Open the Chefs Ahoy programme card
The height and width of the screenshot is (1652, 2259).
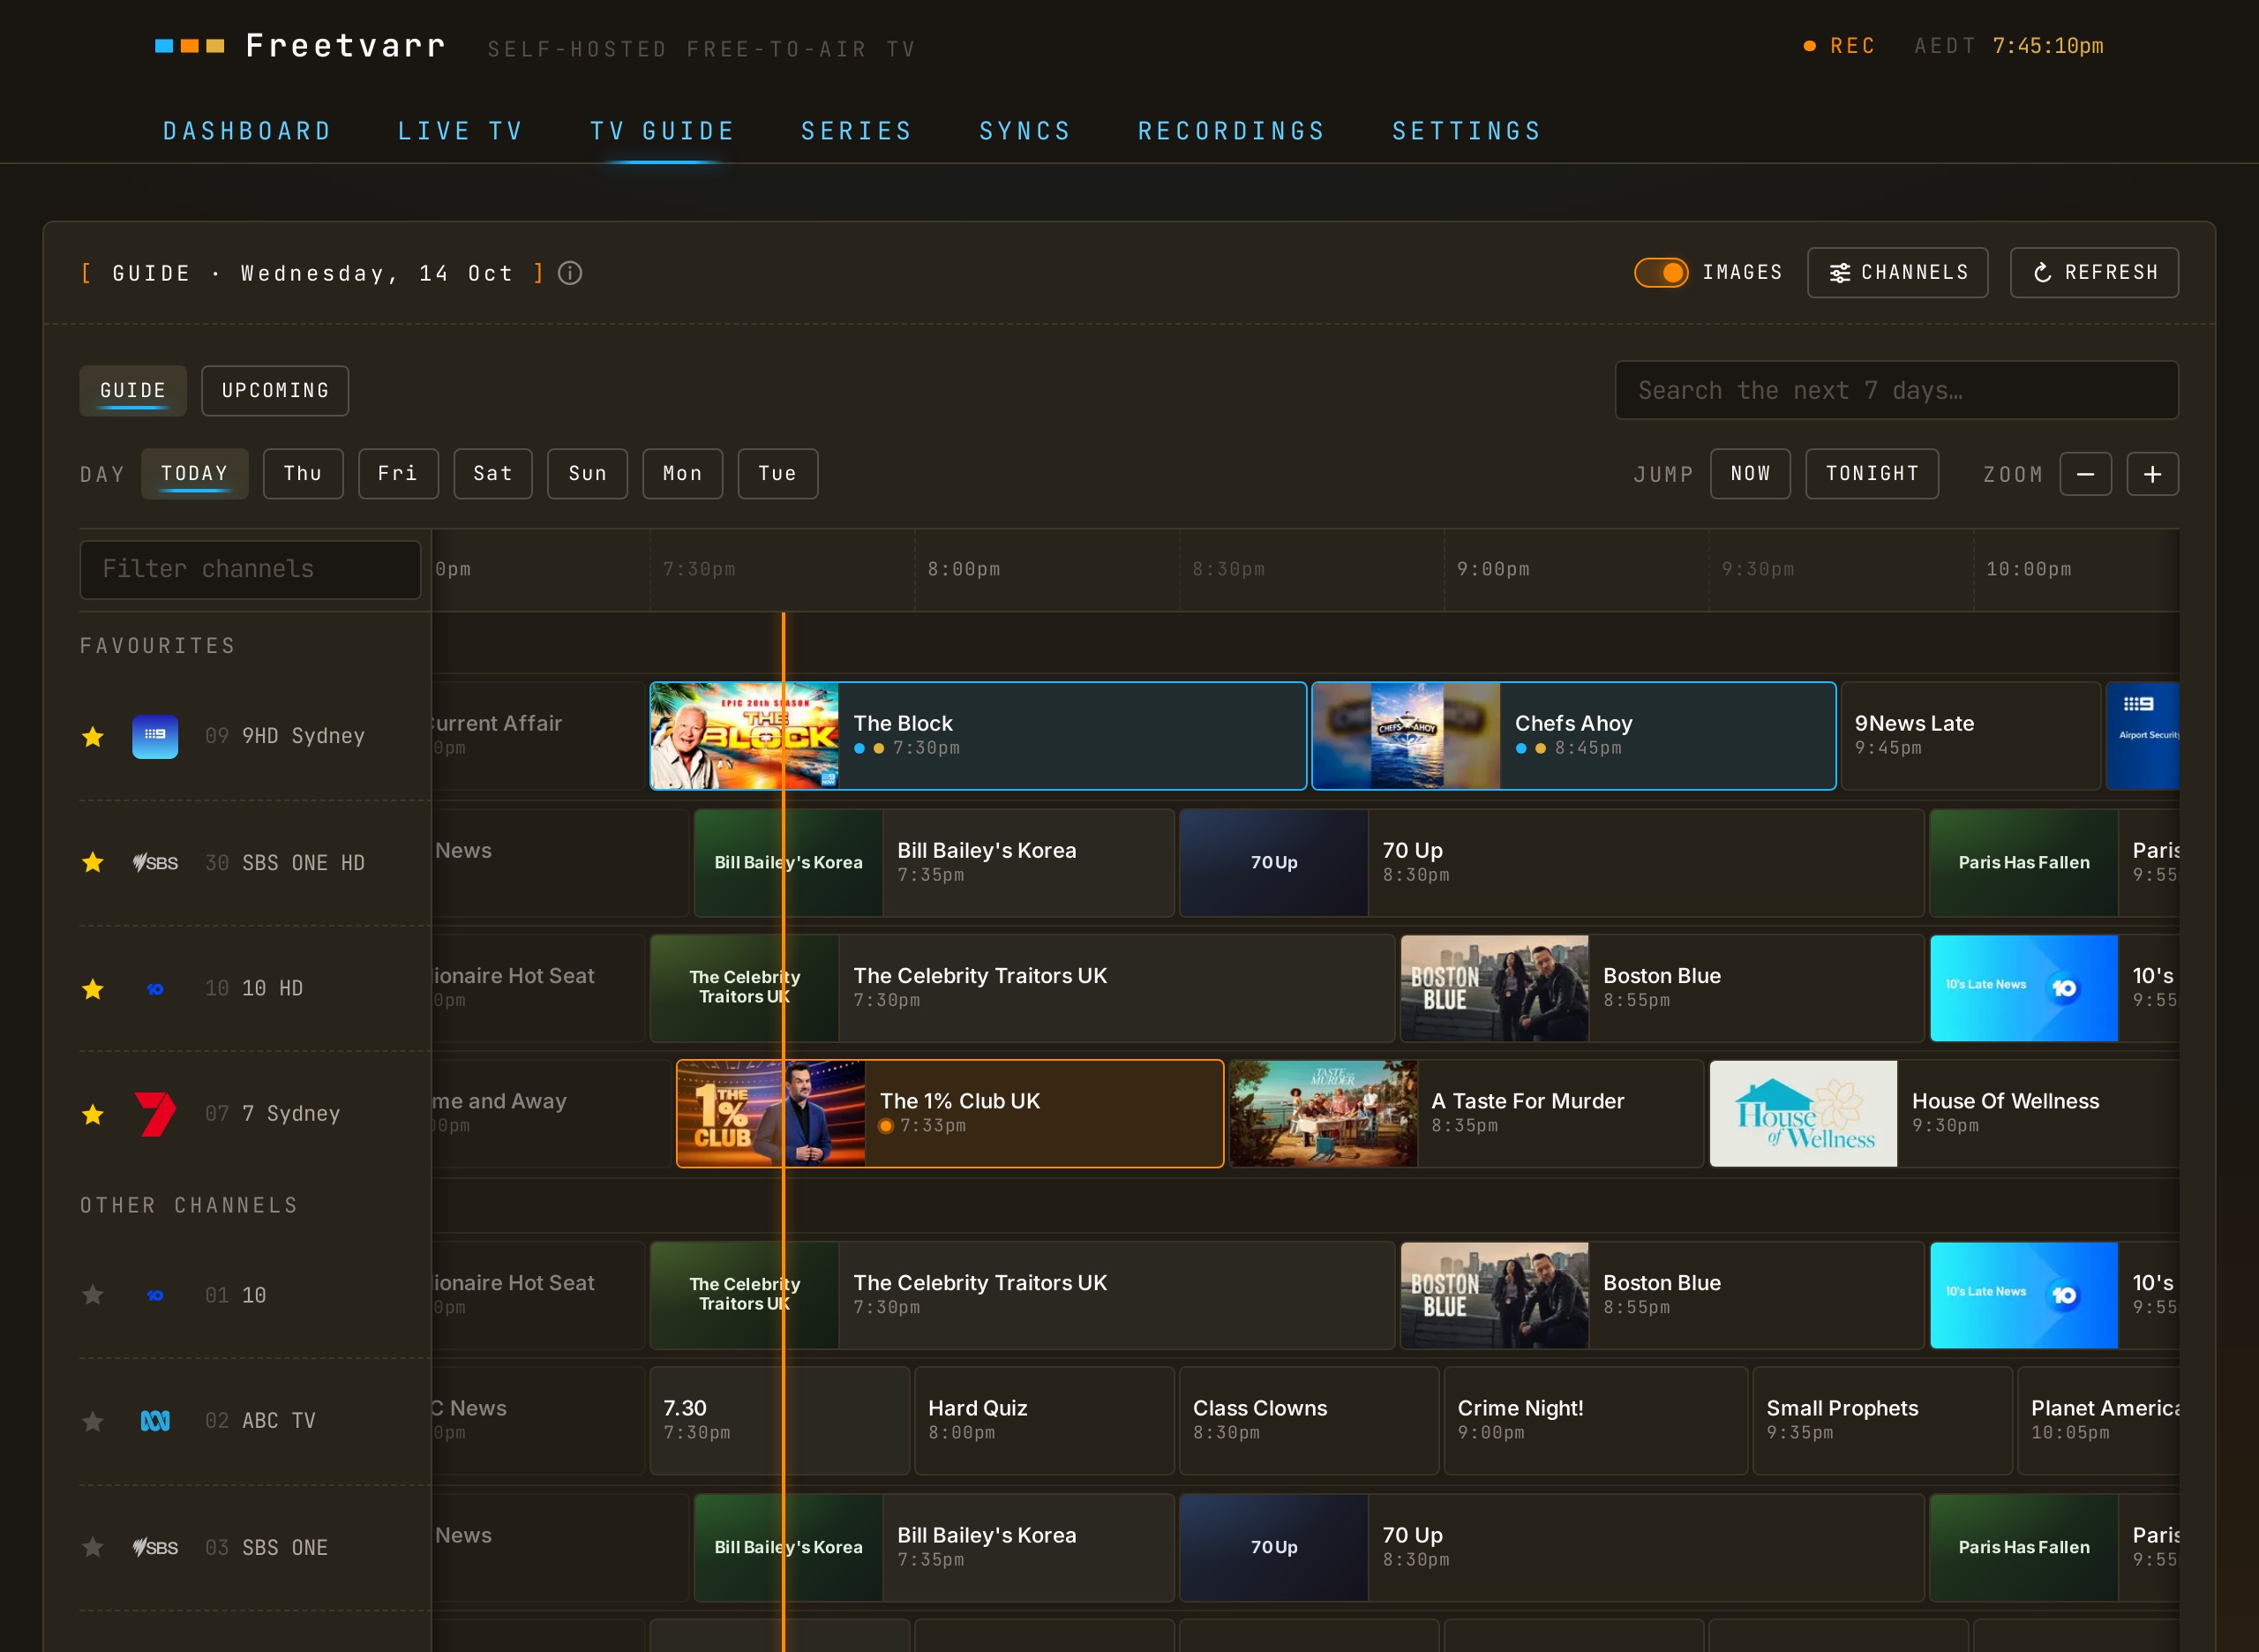(1573, 736)
